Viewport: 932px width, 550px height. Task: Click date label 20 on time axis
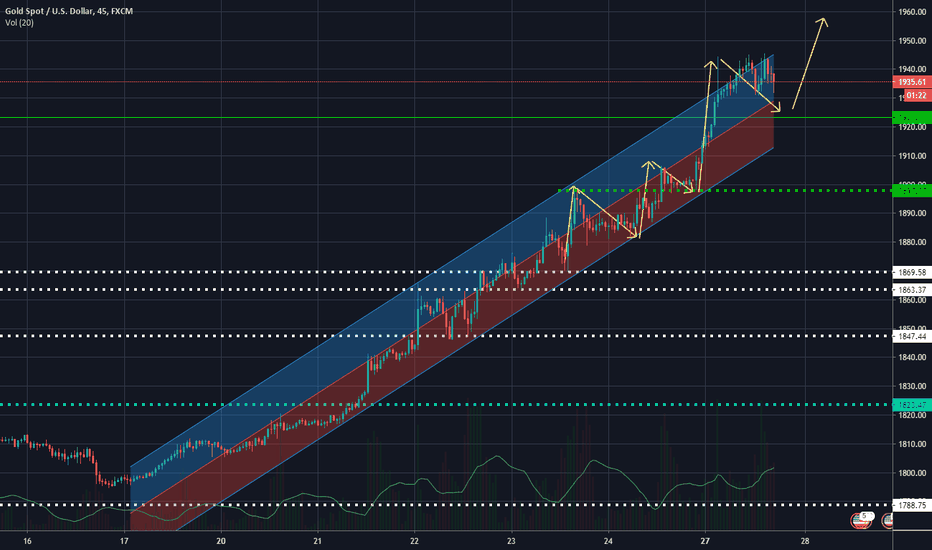(221, 541)
